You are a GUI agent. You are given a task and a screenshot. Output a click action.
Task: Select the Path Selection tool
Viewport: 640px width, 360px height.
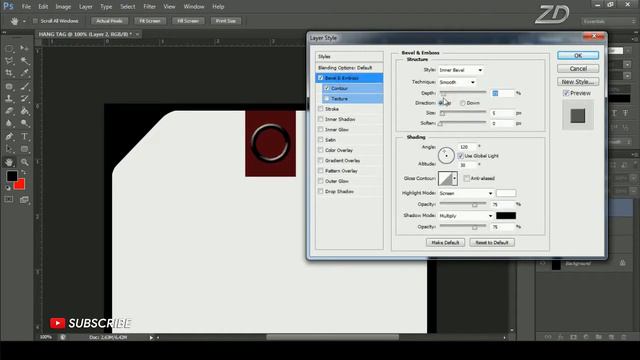9,149
